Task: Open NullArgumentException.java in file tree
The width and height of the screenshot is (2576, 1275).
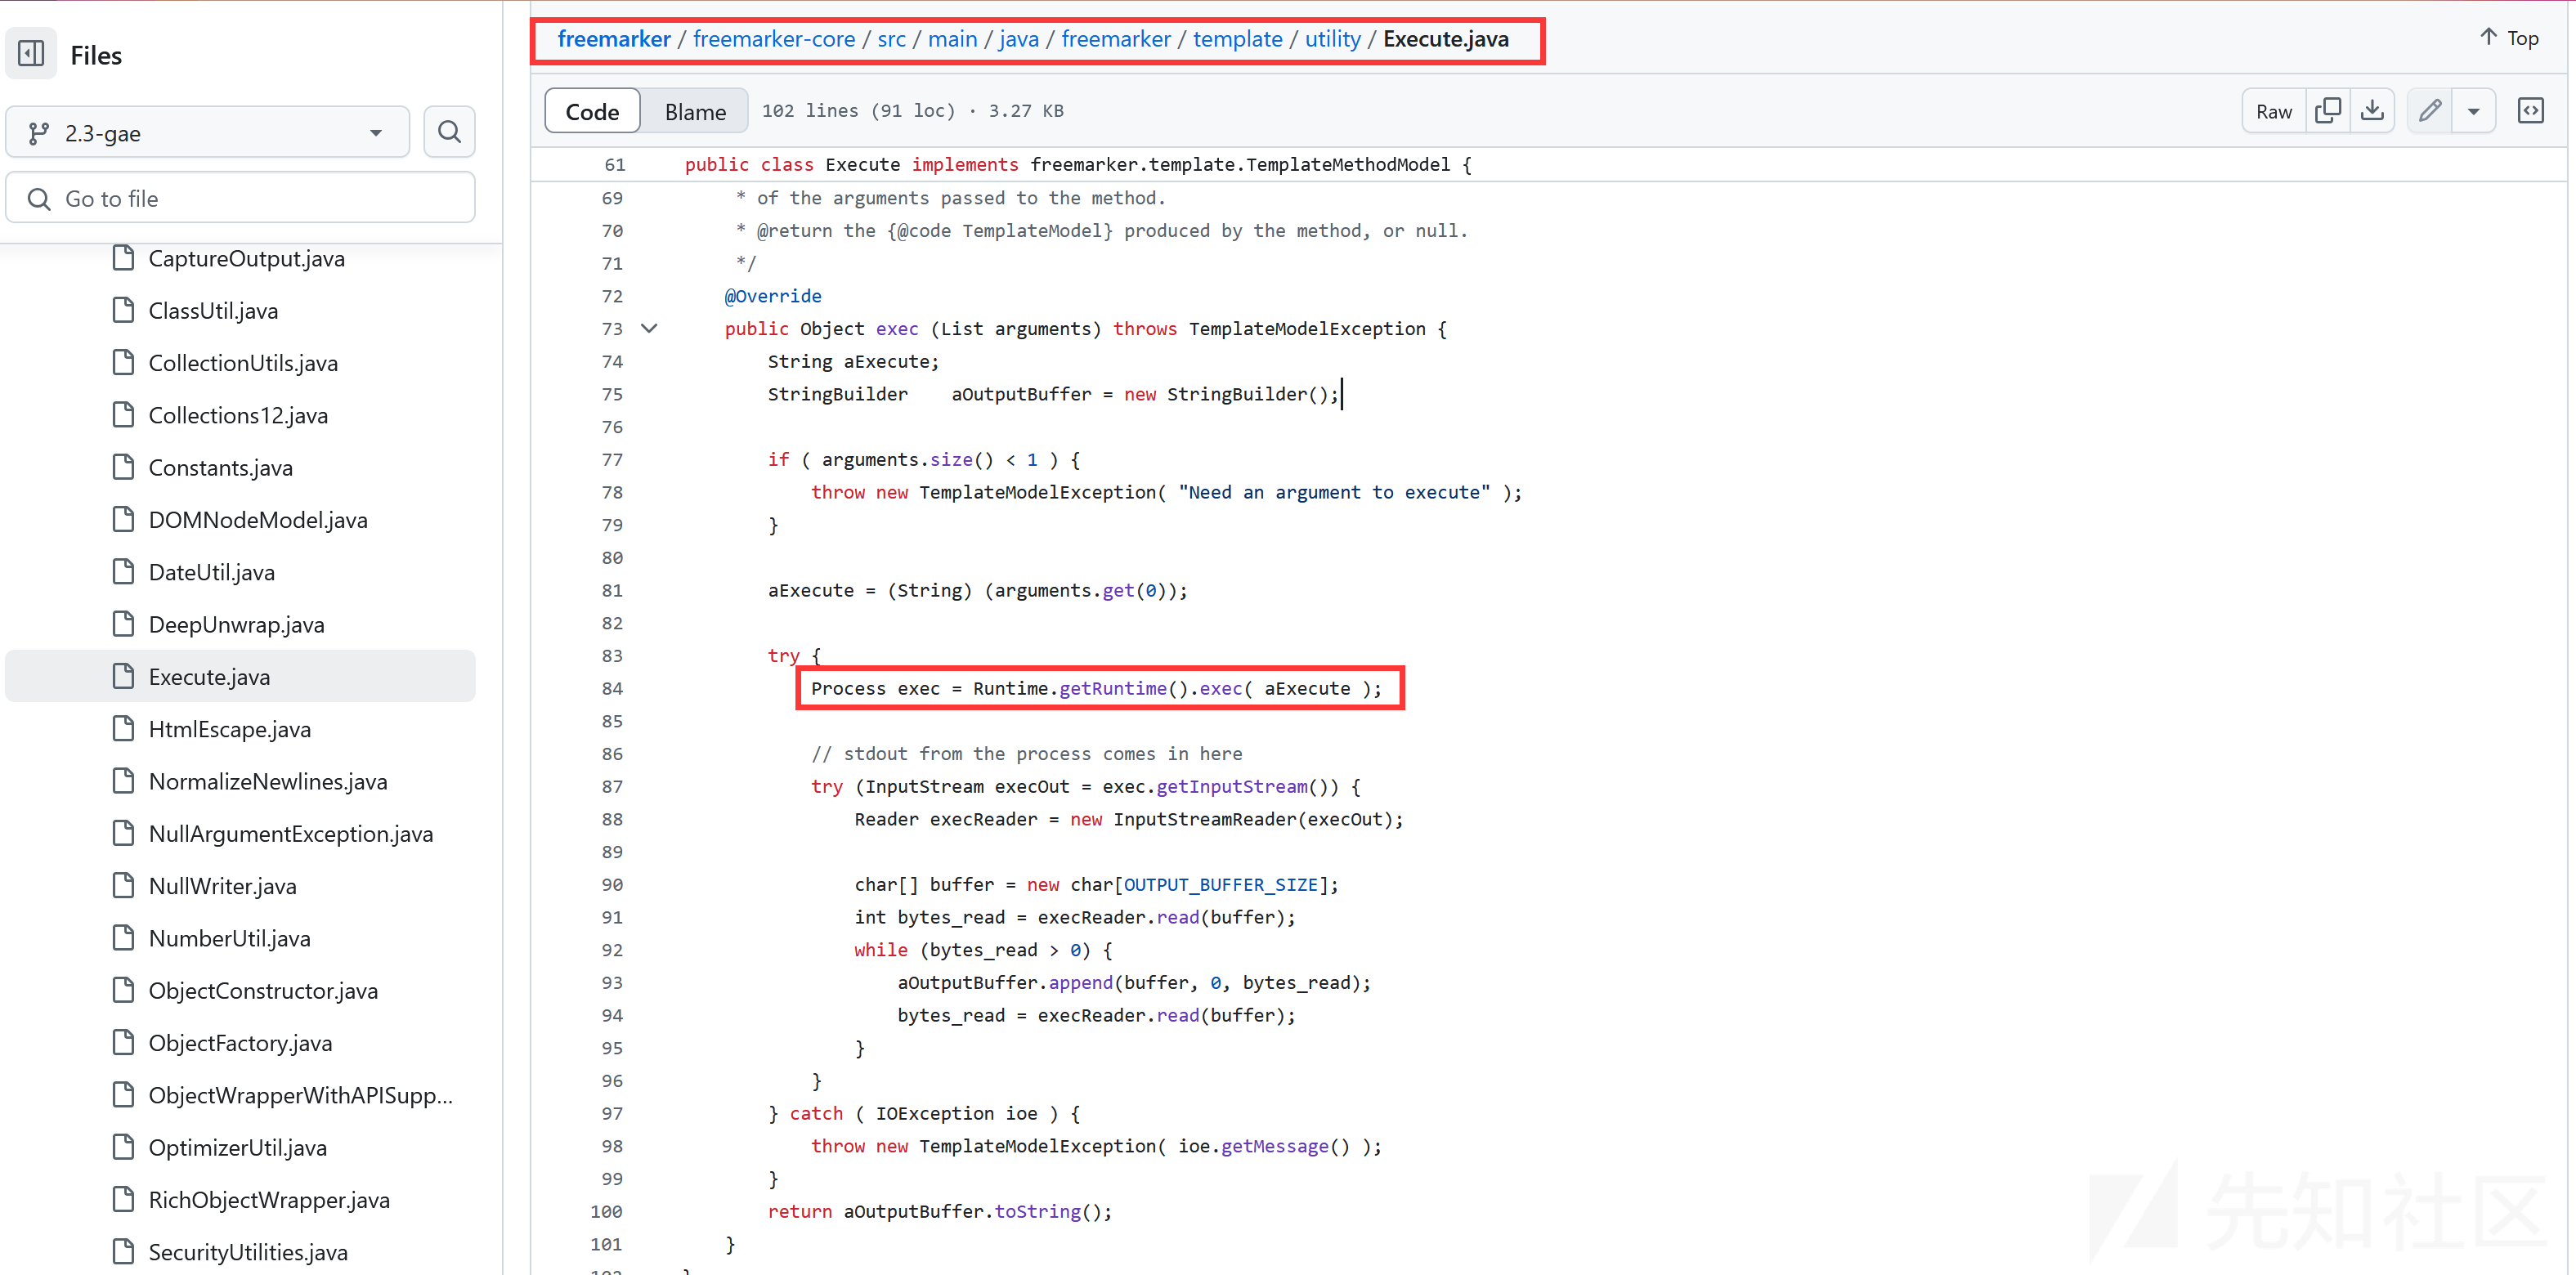Action: pos(290,833)
